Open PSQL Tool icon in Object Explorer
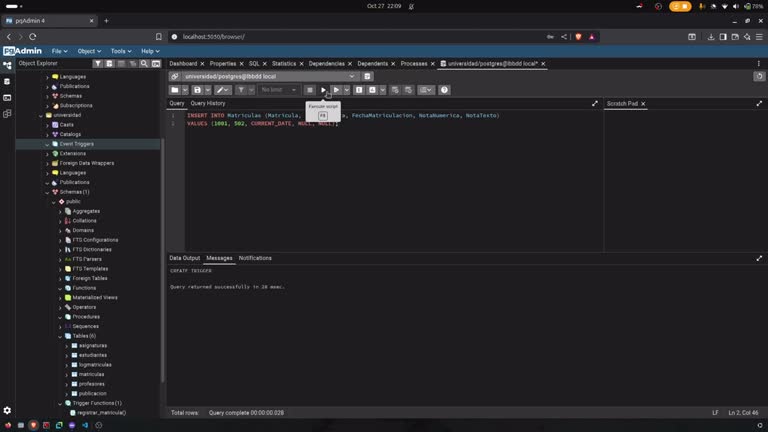This screenshot has height=432, width=768. pos(156,64)
